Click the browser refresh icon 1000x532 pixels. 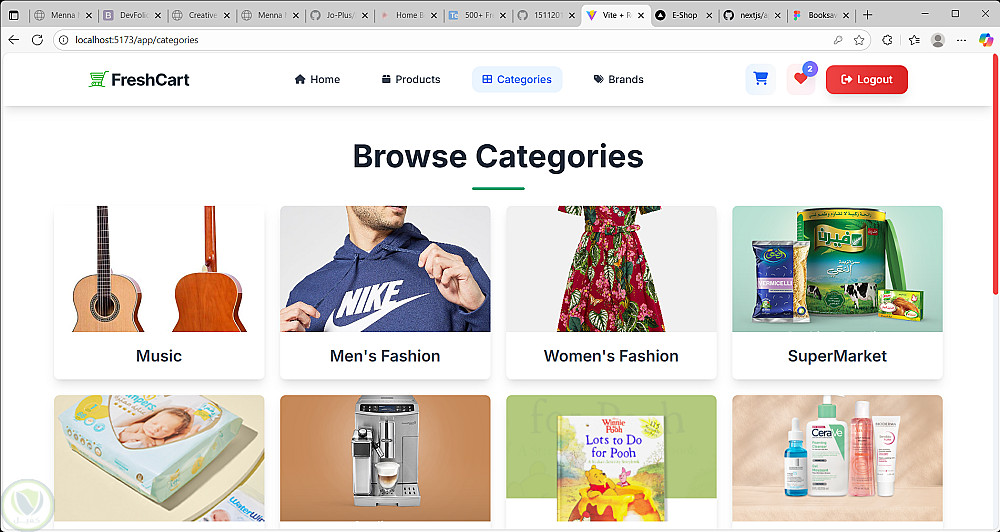pyautogui.click(x=37, y=40)
